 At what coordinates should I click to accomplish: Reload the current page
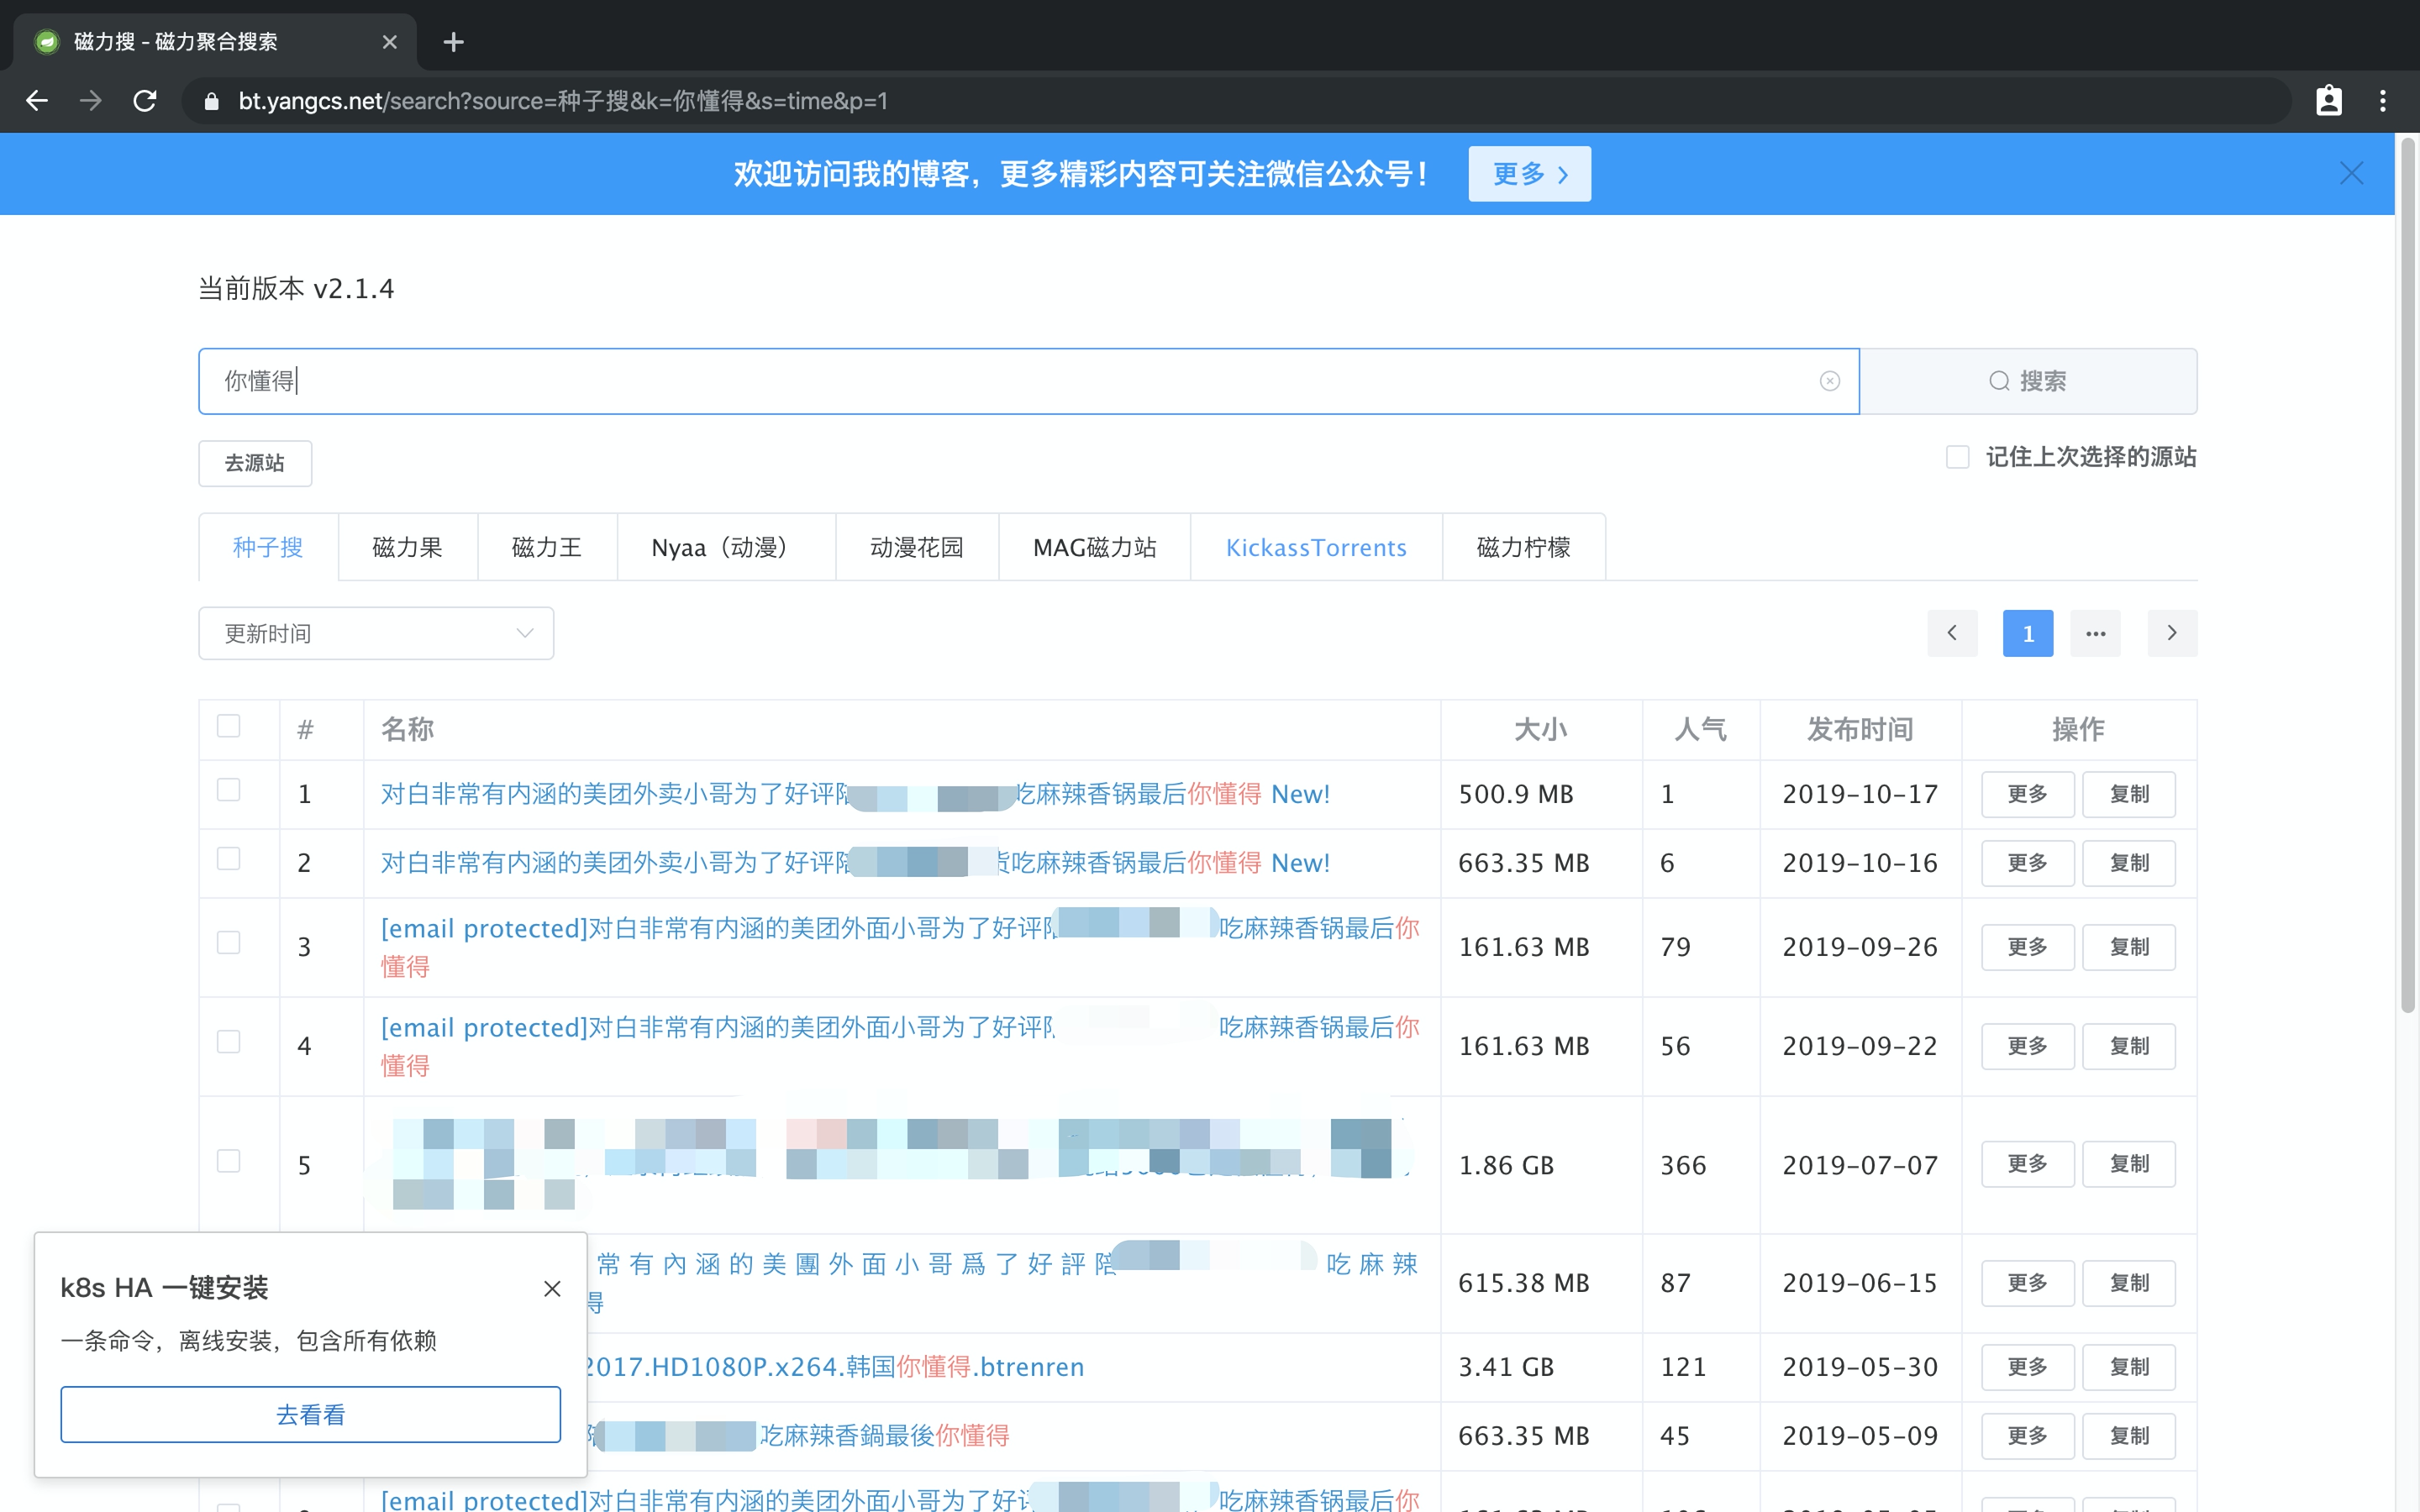tap(145, 101)
